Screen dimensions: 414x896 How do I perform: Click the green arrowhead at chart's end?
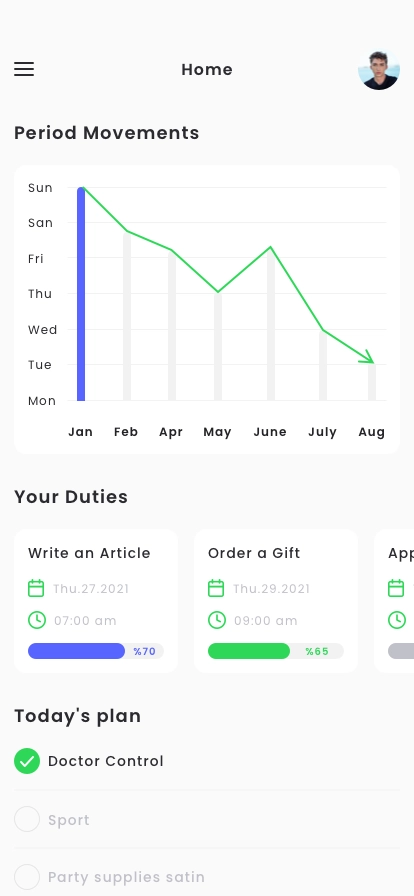tap(367, 357)
